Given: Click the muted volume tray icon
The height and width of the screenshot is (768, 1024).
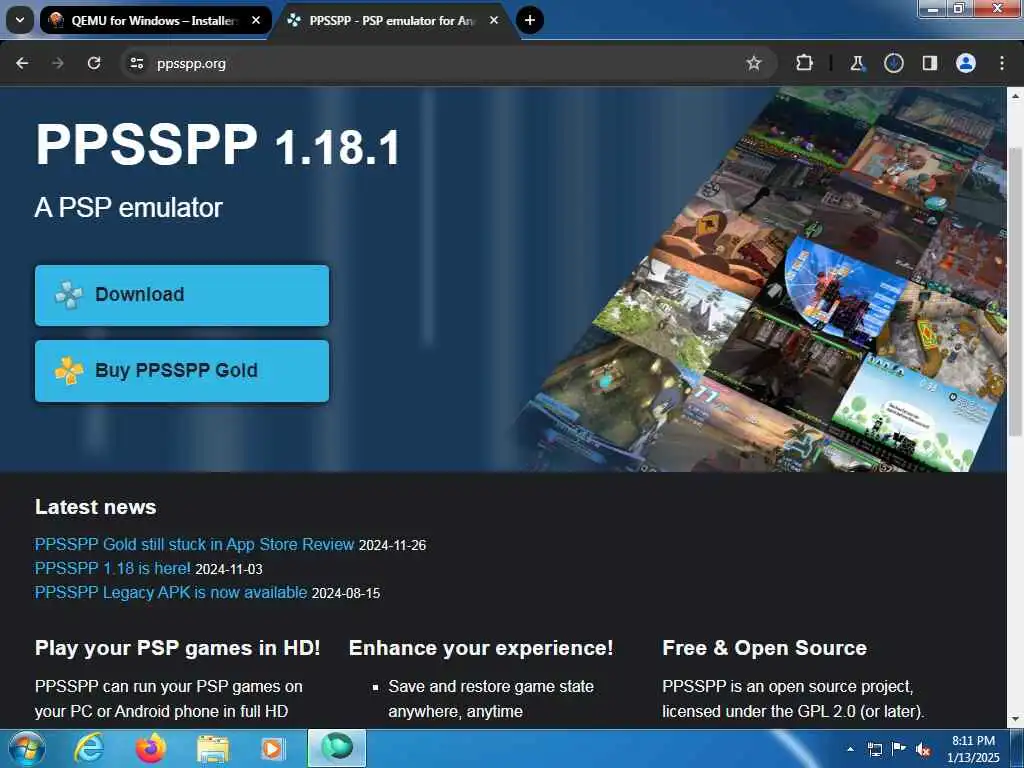Looking at the screenshot, I should pos(923,749).
